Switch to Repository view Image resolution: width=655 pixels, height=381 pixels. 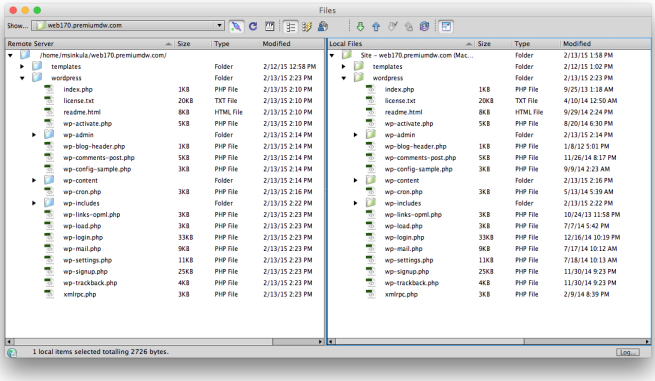point(323,27)
